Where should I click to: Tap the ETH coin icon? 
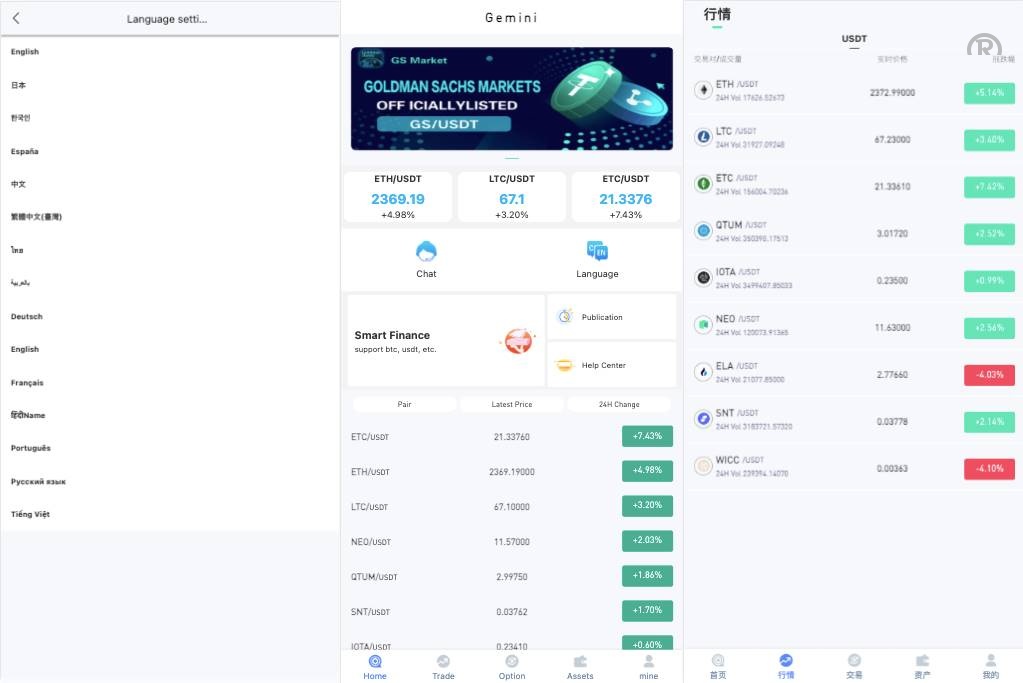pyautogui.click(x=703, y=90)
